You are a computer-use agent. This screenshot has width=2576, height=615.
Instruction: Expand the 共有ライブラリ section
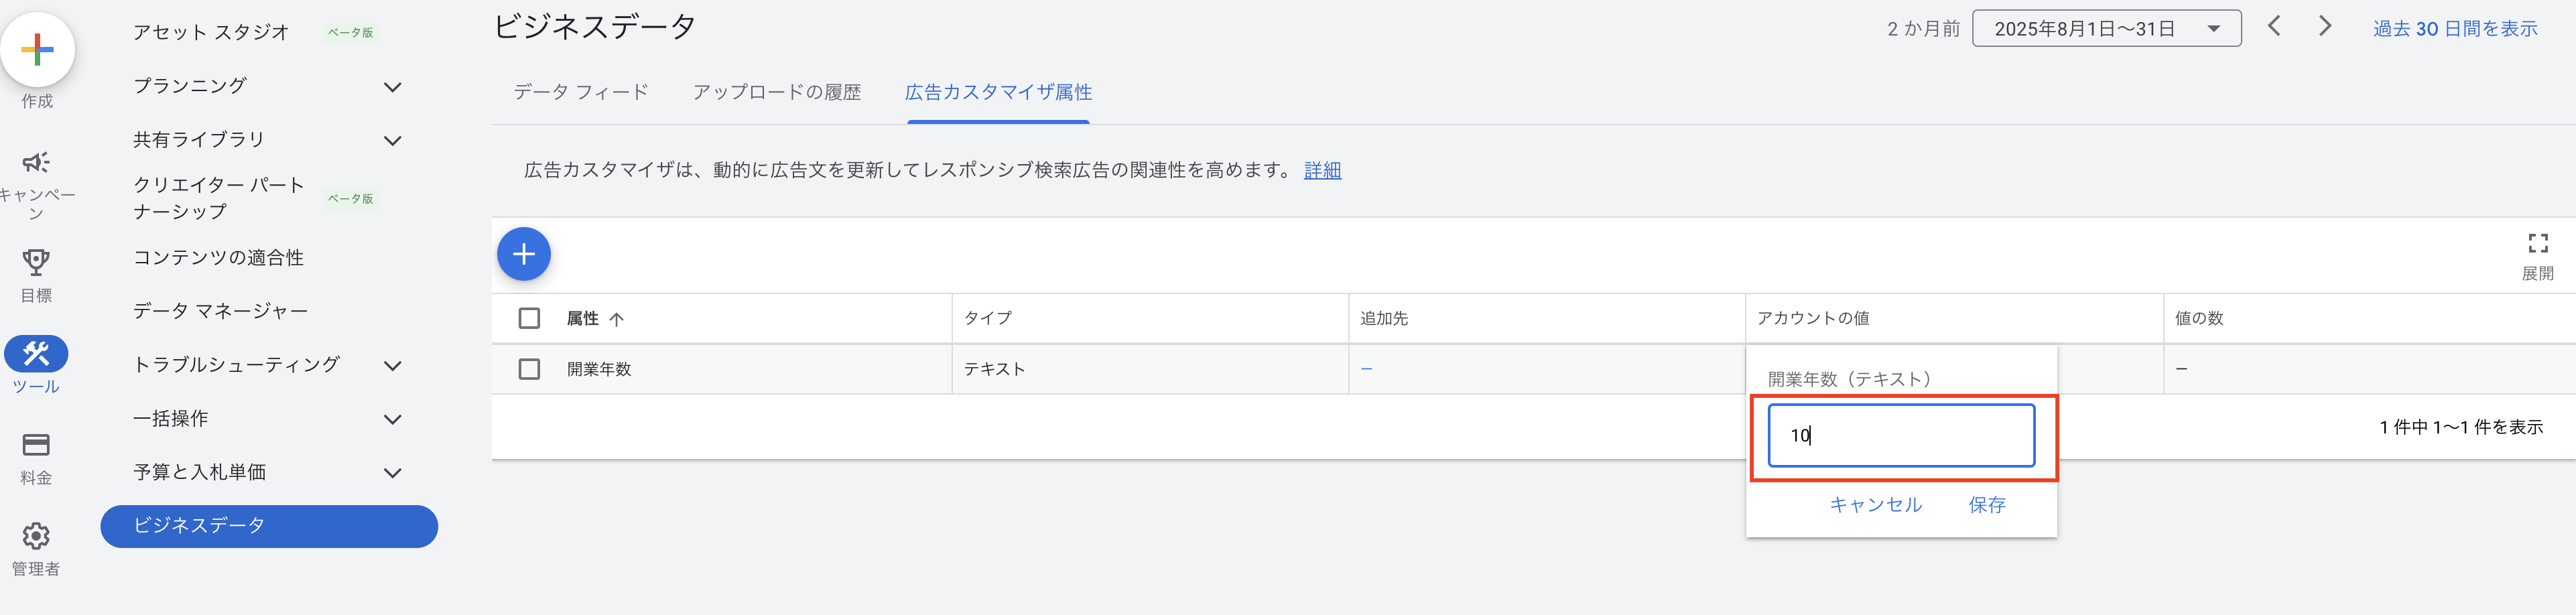click(393, 141)
